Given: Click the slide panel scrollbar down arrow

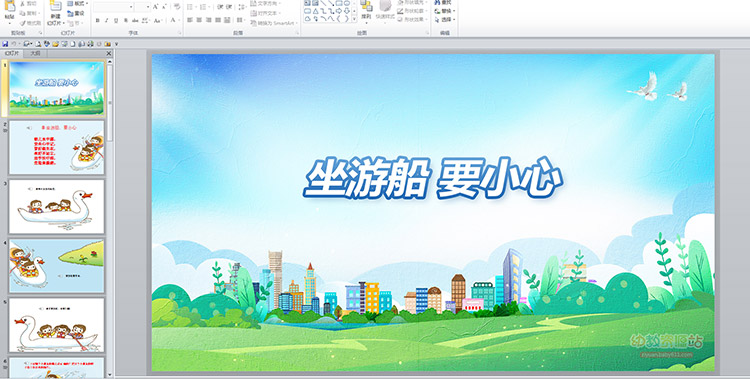Looking at the screenshot, I should [x=110, y=375].
